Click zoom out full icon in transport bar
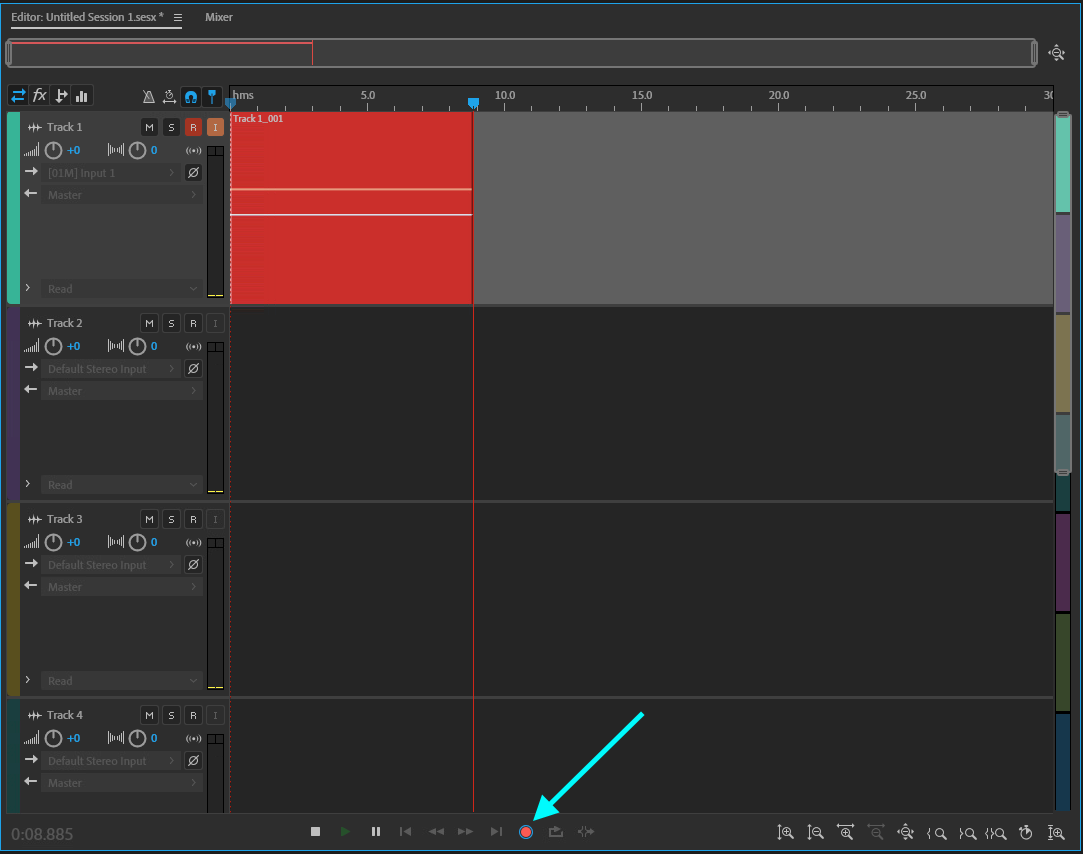1083x854 pixels. pos(905,833)
